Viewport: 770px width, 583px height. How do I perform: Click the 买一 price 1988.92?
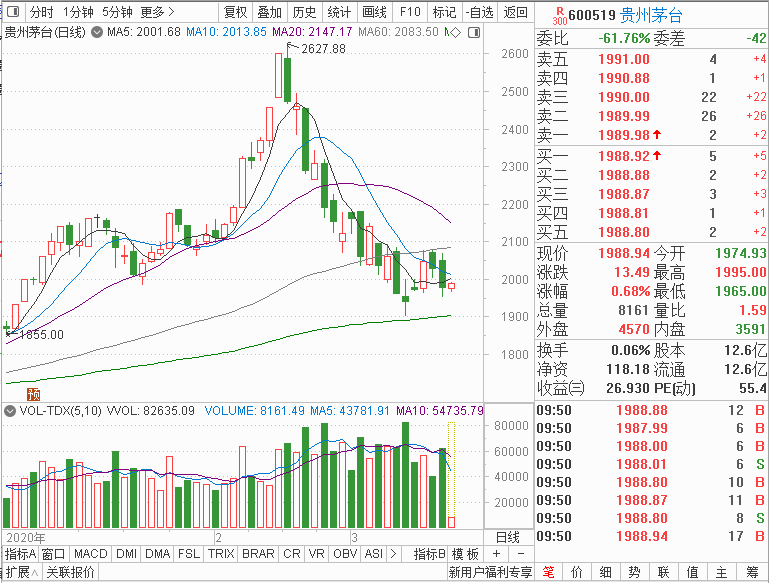point(624,156)
